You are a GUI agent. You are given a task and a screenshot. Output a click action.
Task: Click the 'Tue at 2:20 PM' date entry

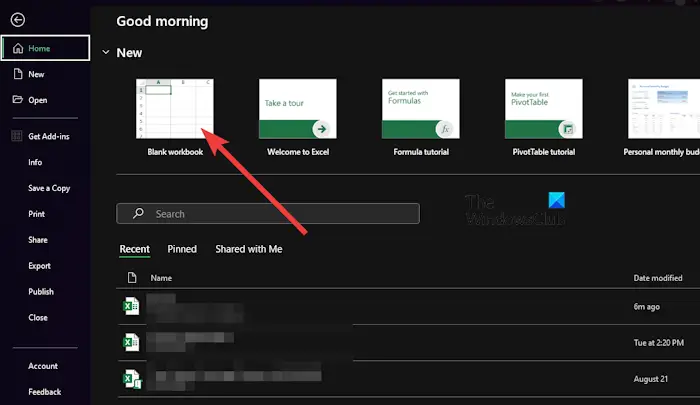click(x=658, y=343)
